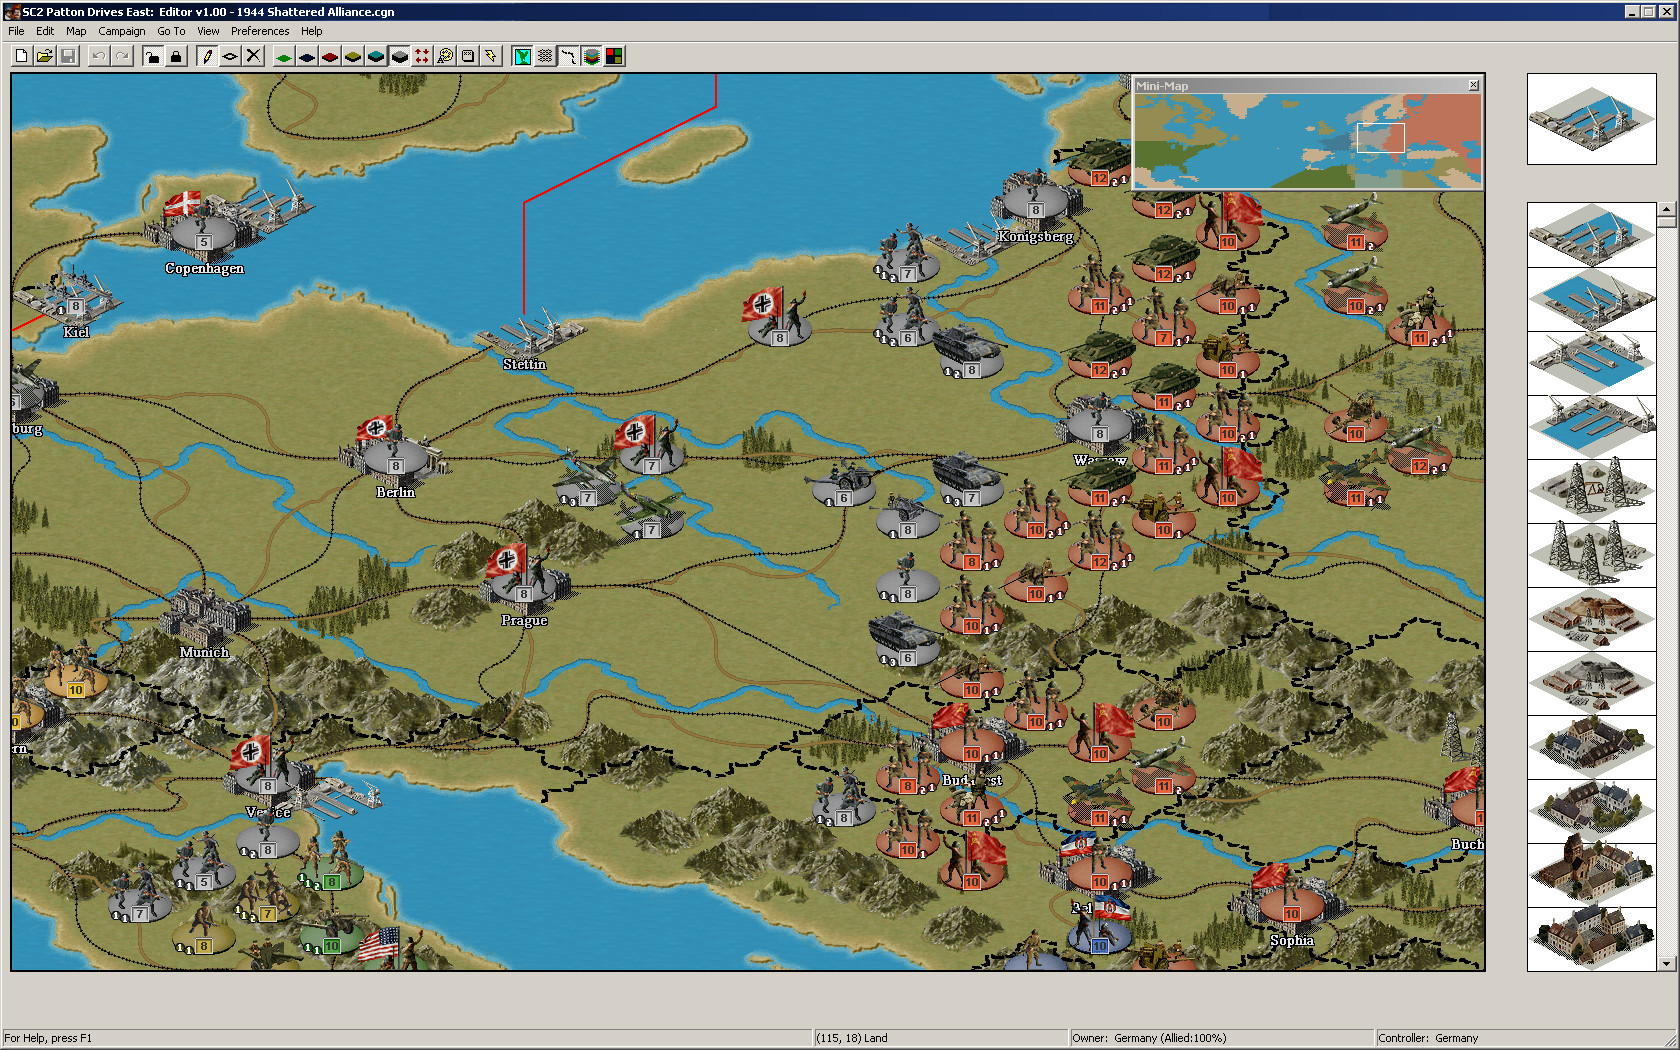Select the green terrain diamond tile
1680x1050 pixels.
281,56
